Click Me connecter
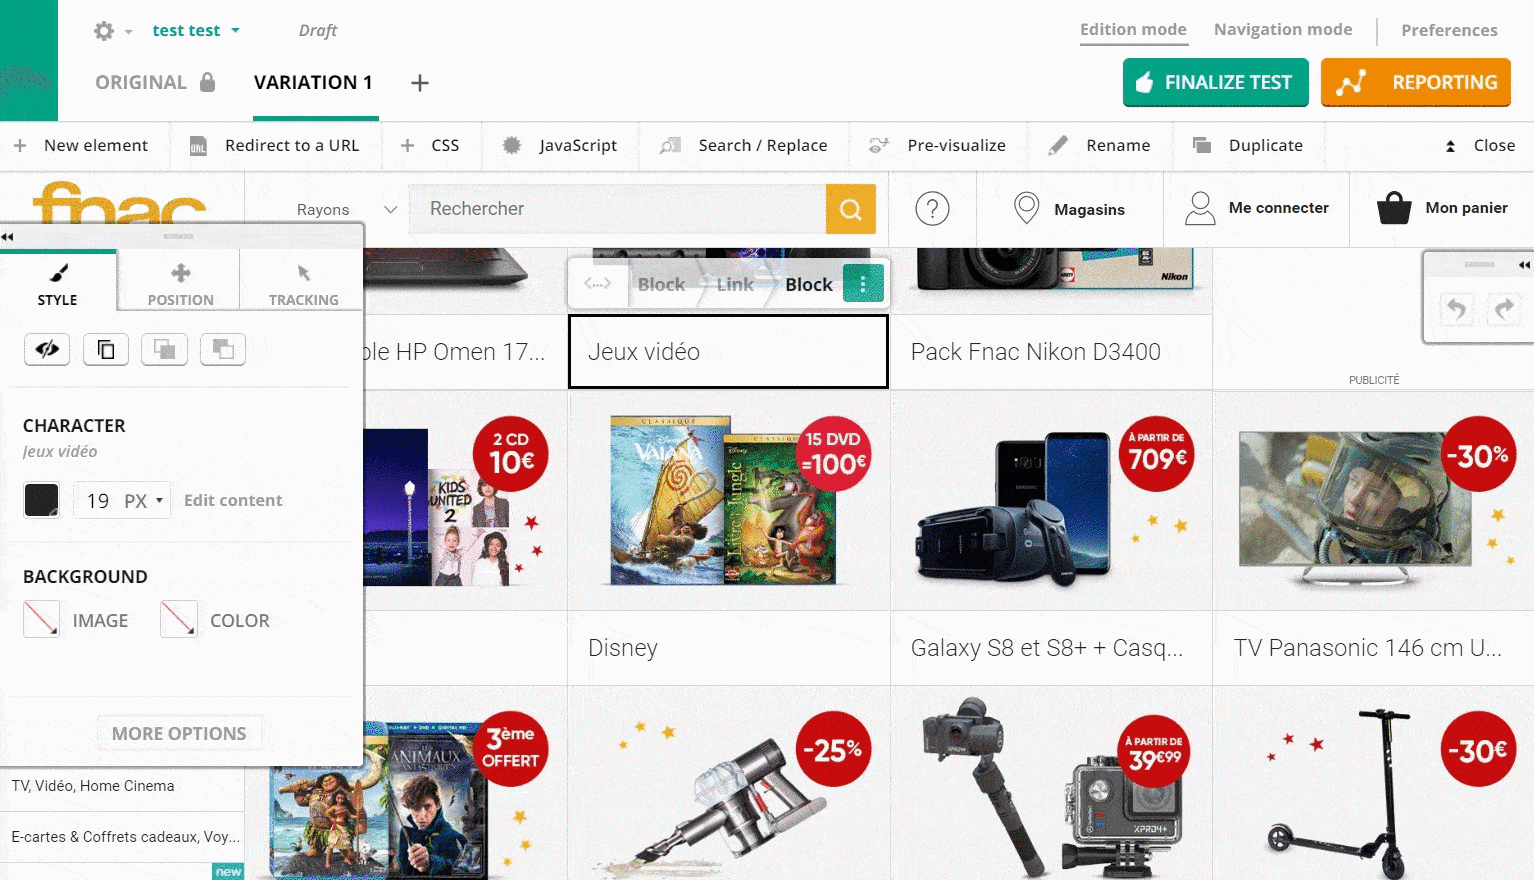 1257,208
